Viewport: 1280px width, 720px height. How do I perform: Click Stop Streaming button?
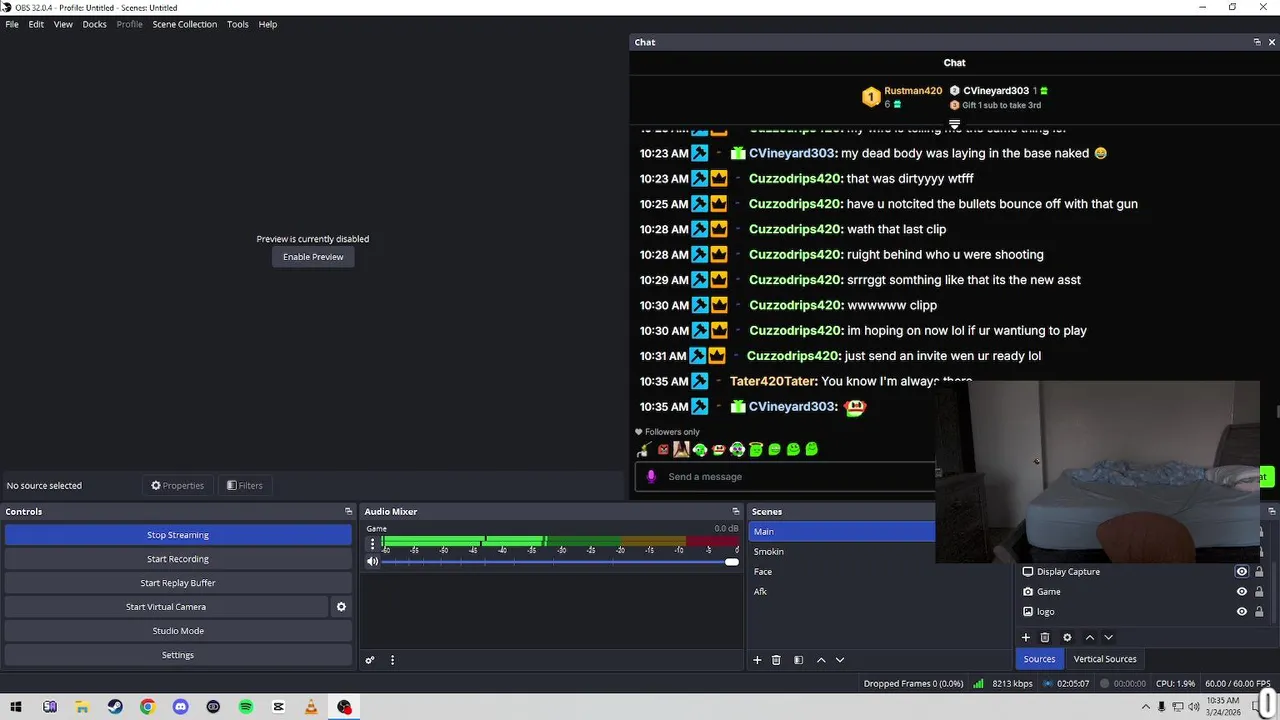point(178,535)
